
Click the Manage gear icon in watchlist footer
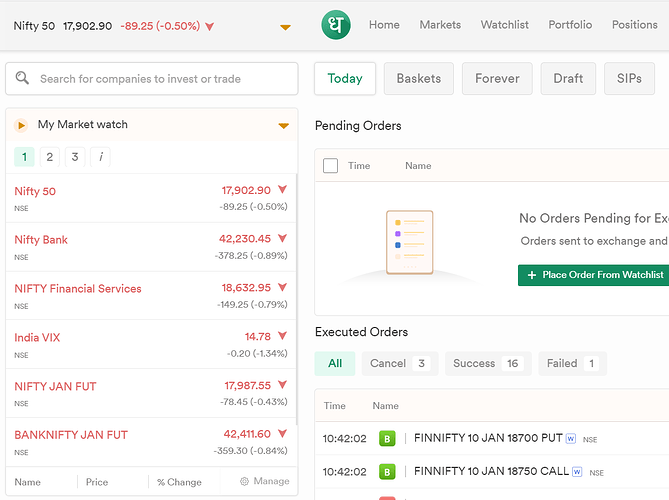pos(244,481)
